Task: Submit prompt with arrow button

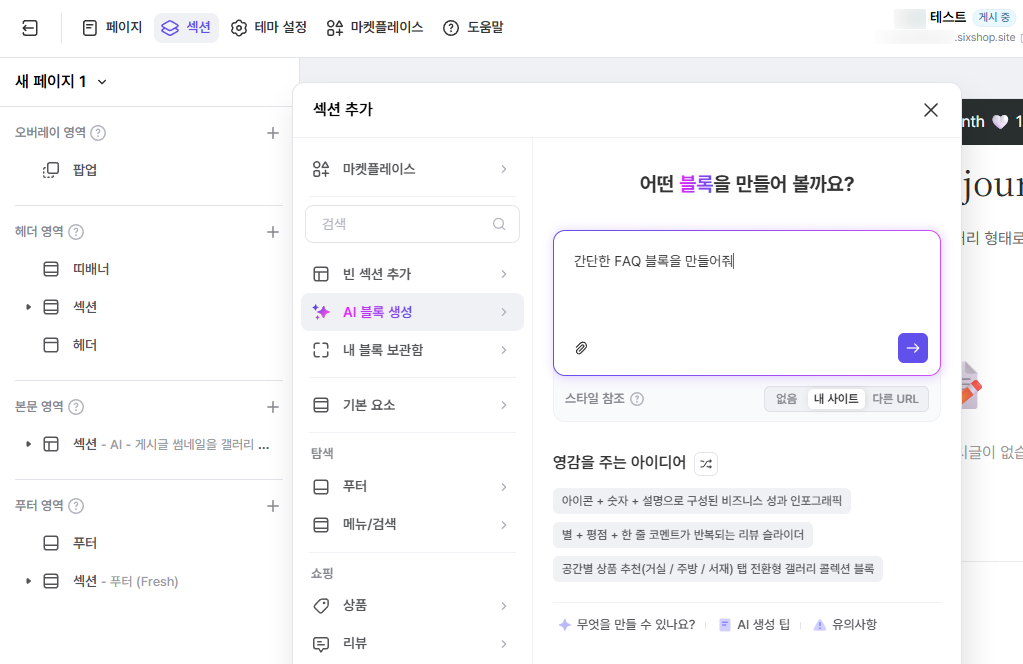Action: [913, 348]
